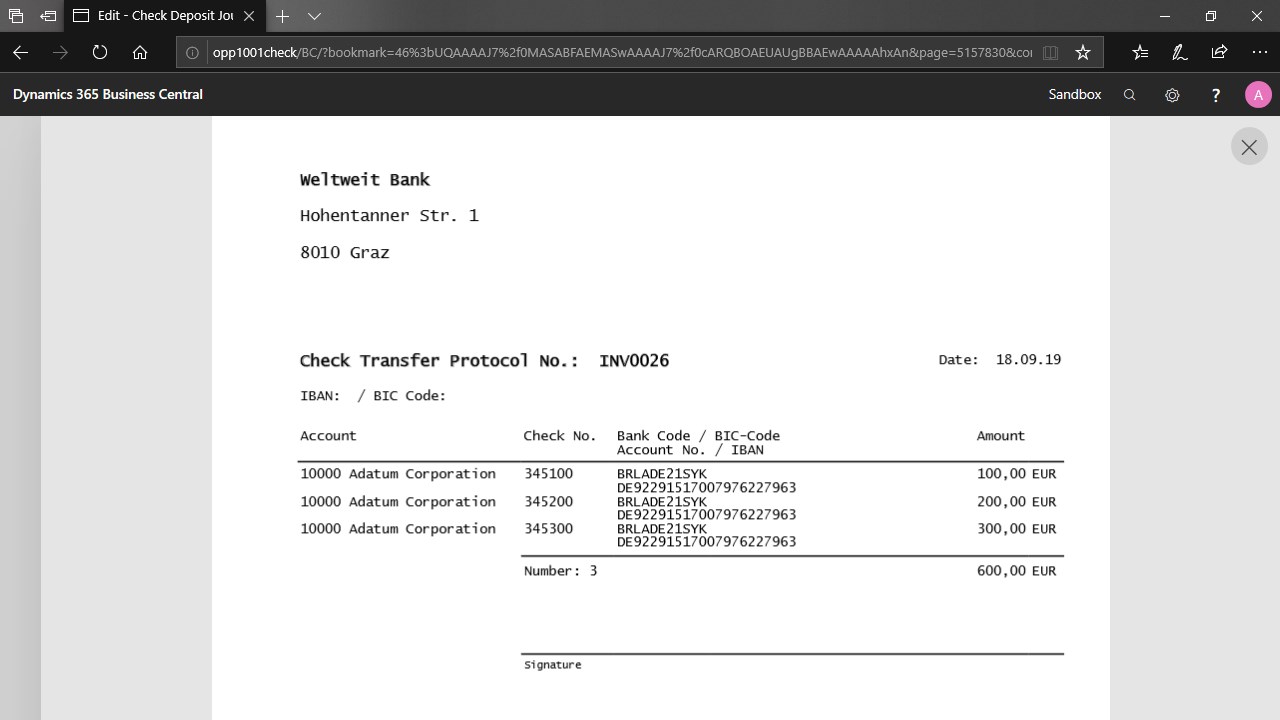Restore down the browser window

[x=1211, y=16]
